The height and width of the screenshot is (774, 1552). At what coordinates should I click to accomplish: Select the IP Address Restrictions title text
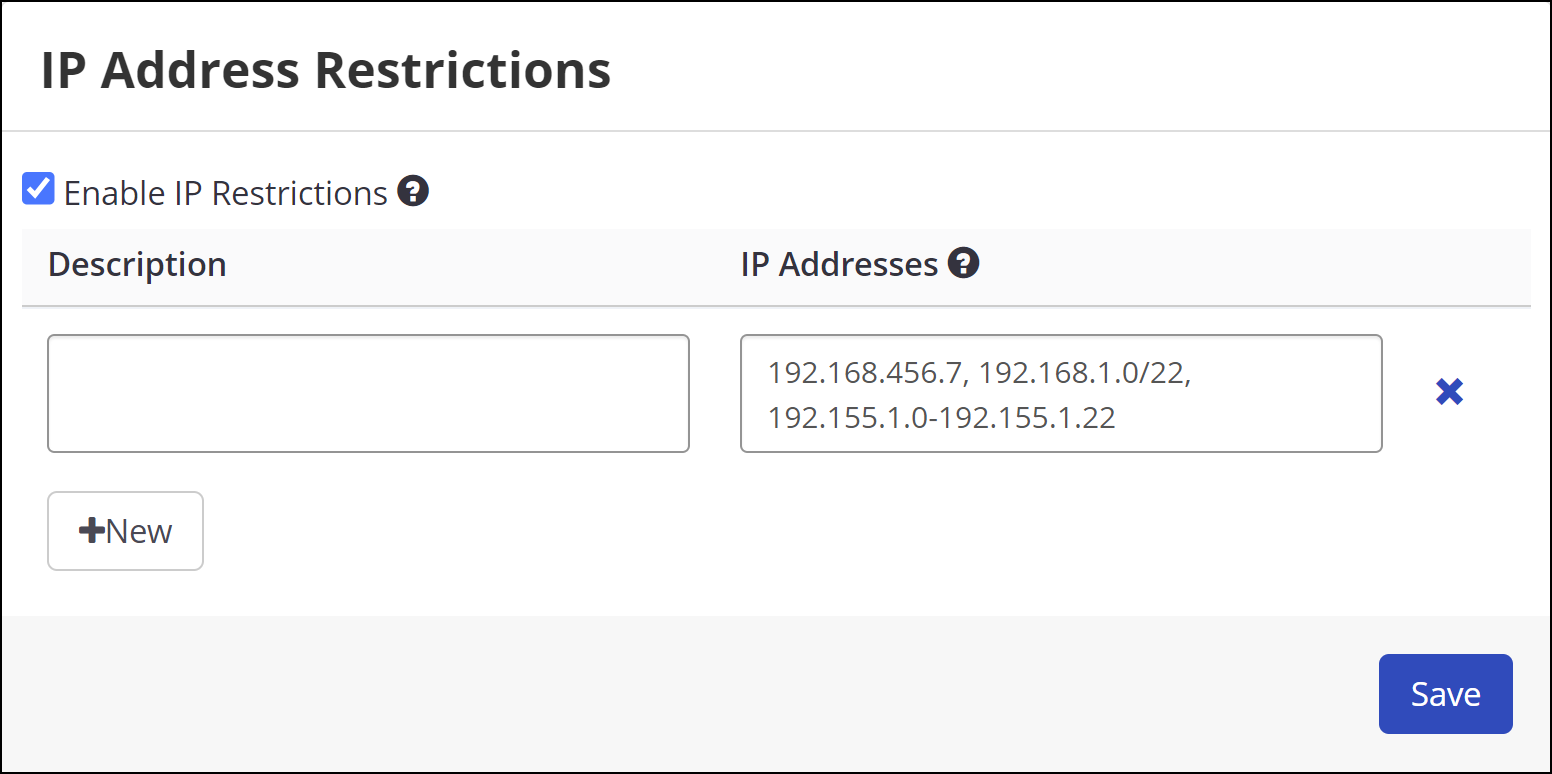(326, 68)
